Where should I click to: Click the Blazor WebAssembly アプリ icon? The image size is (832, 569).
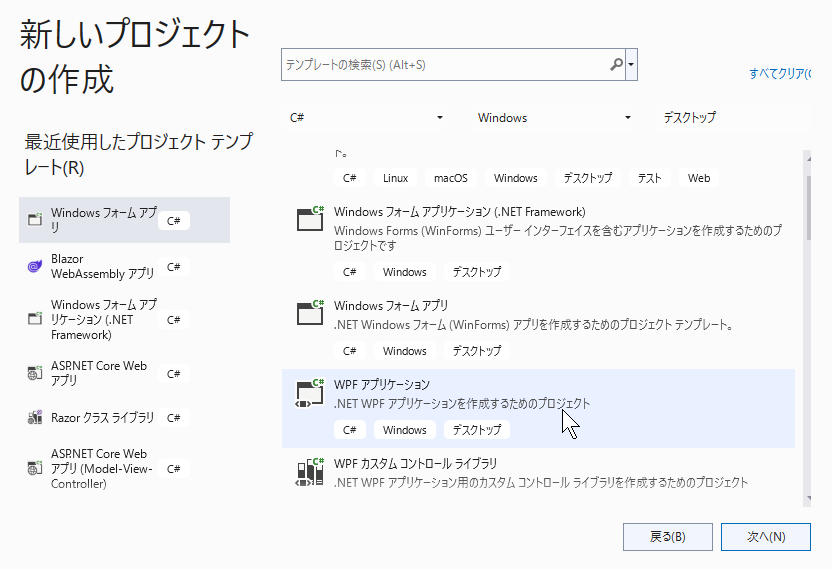[35, 266]
